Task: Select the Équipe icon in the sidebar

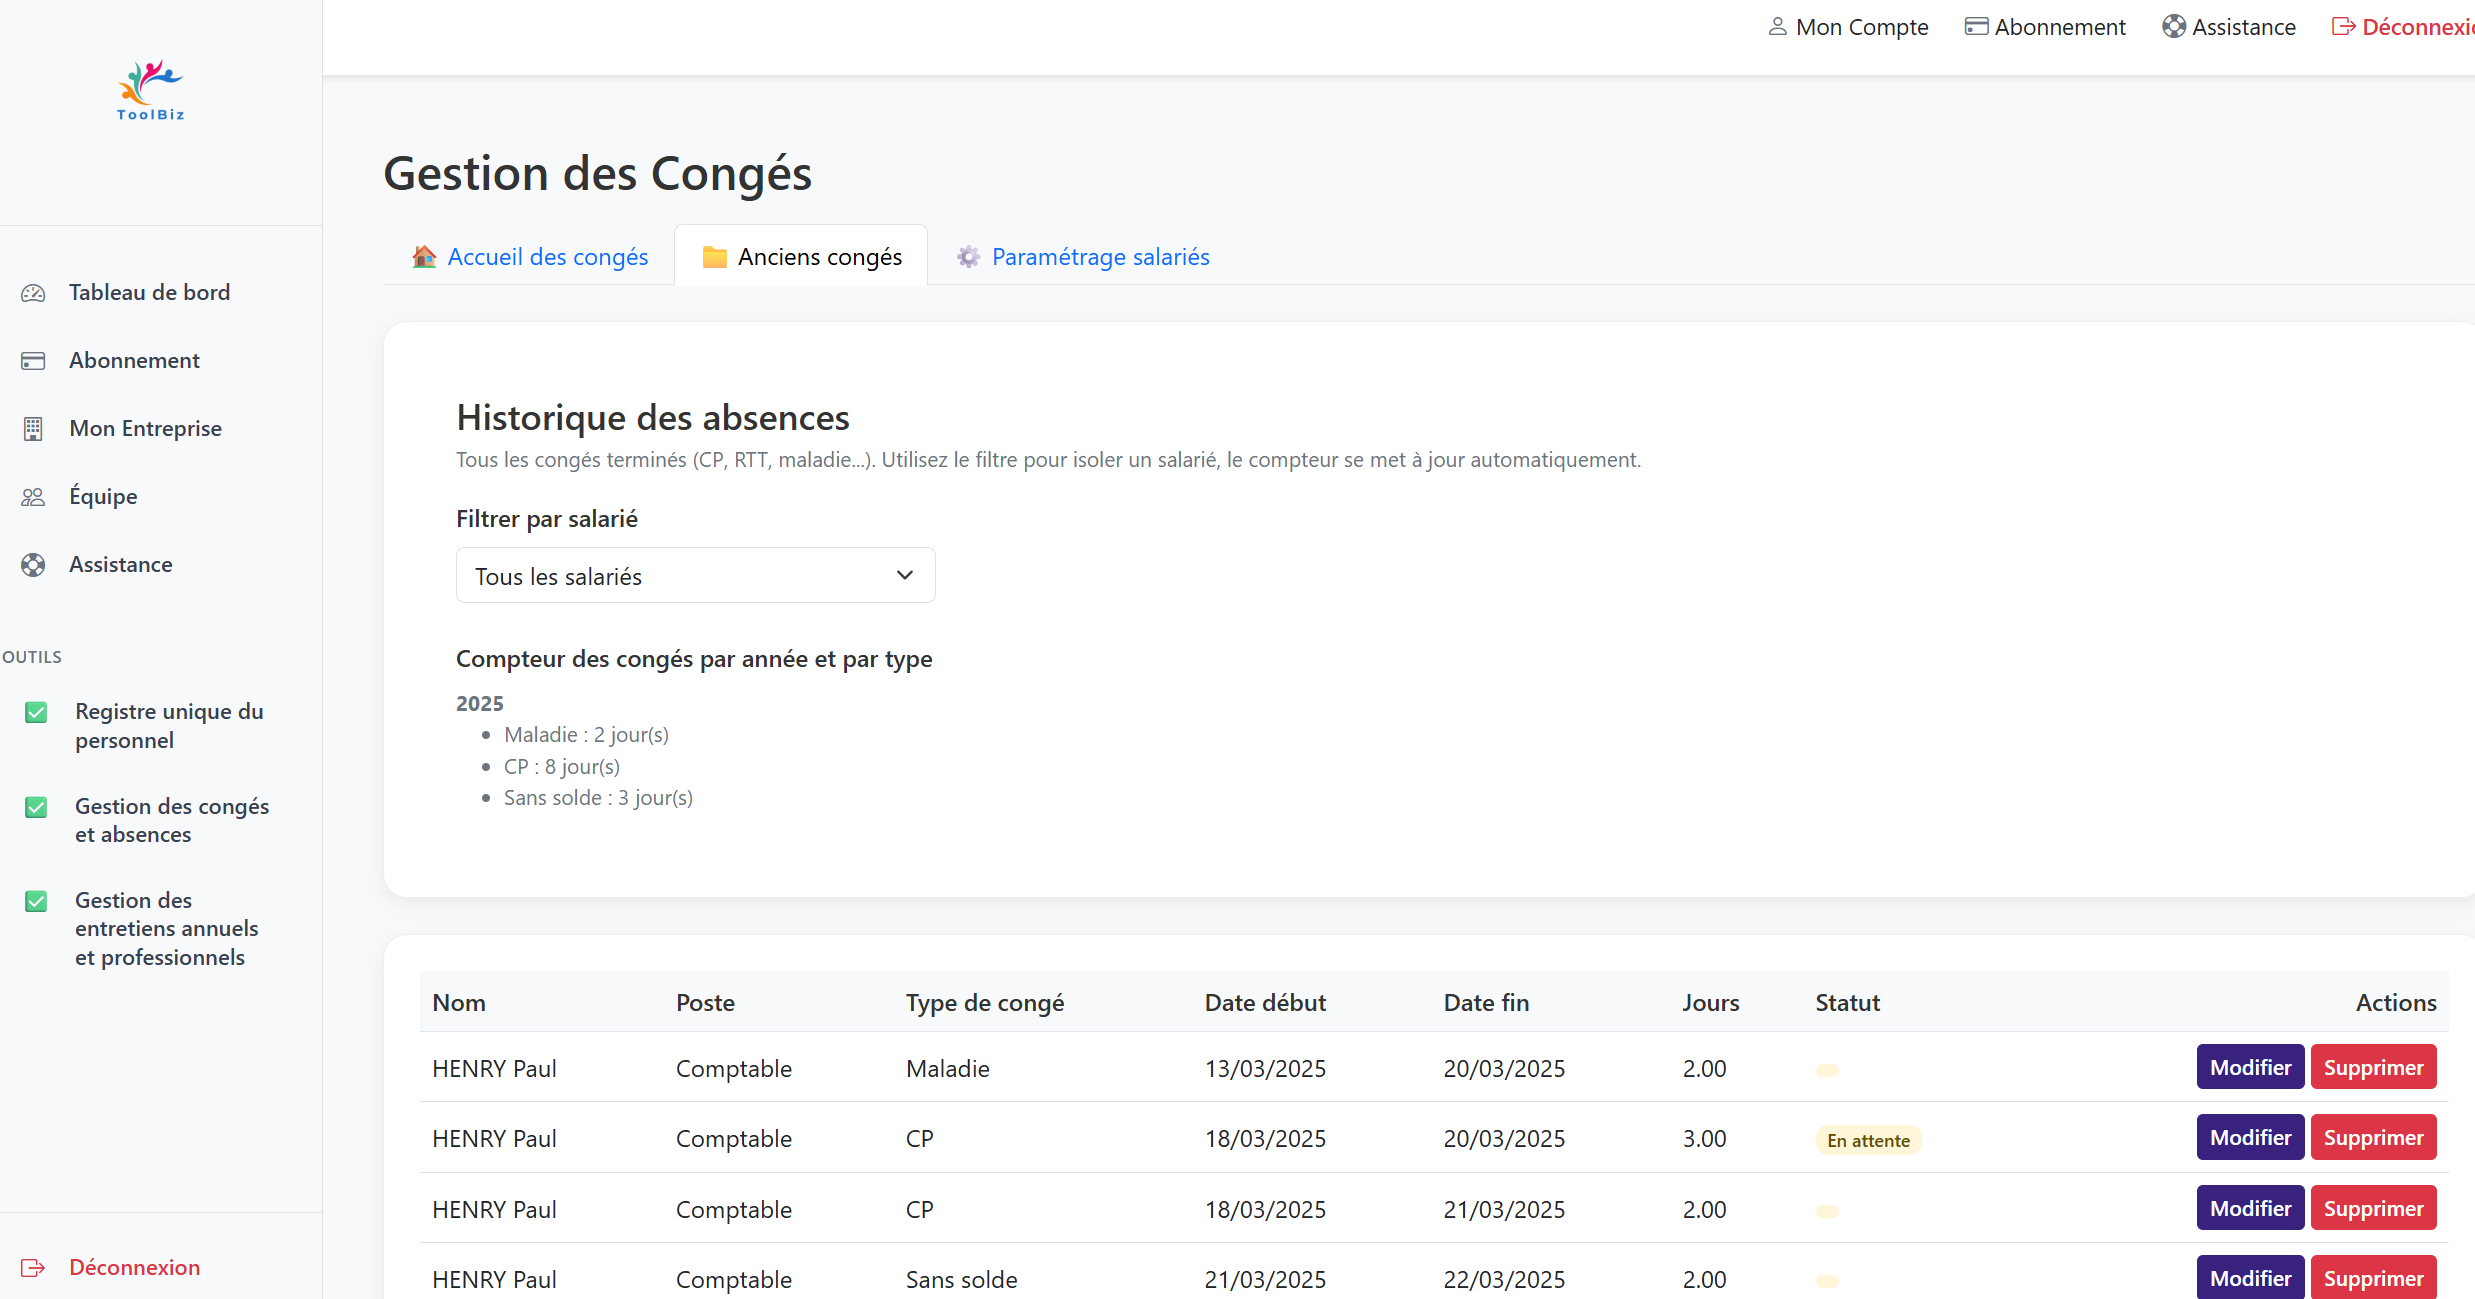Action: 33,496
